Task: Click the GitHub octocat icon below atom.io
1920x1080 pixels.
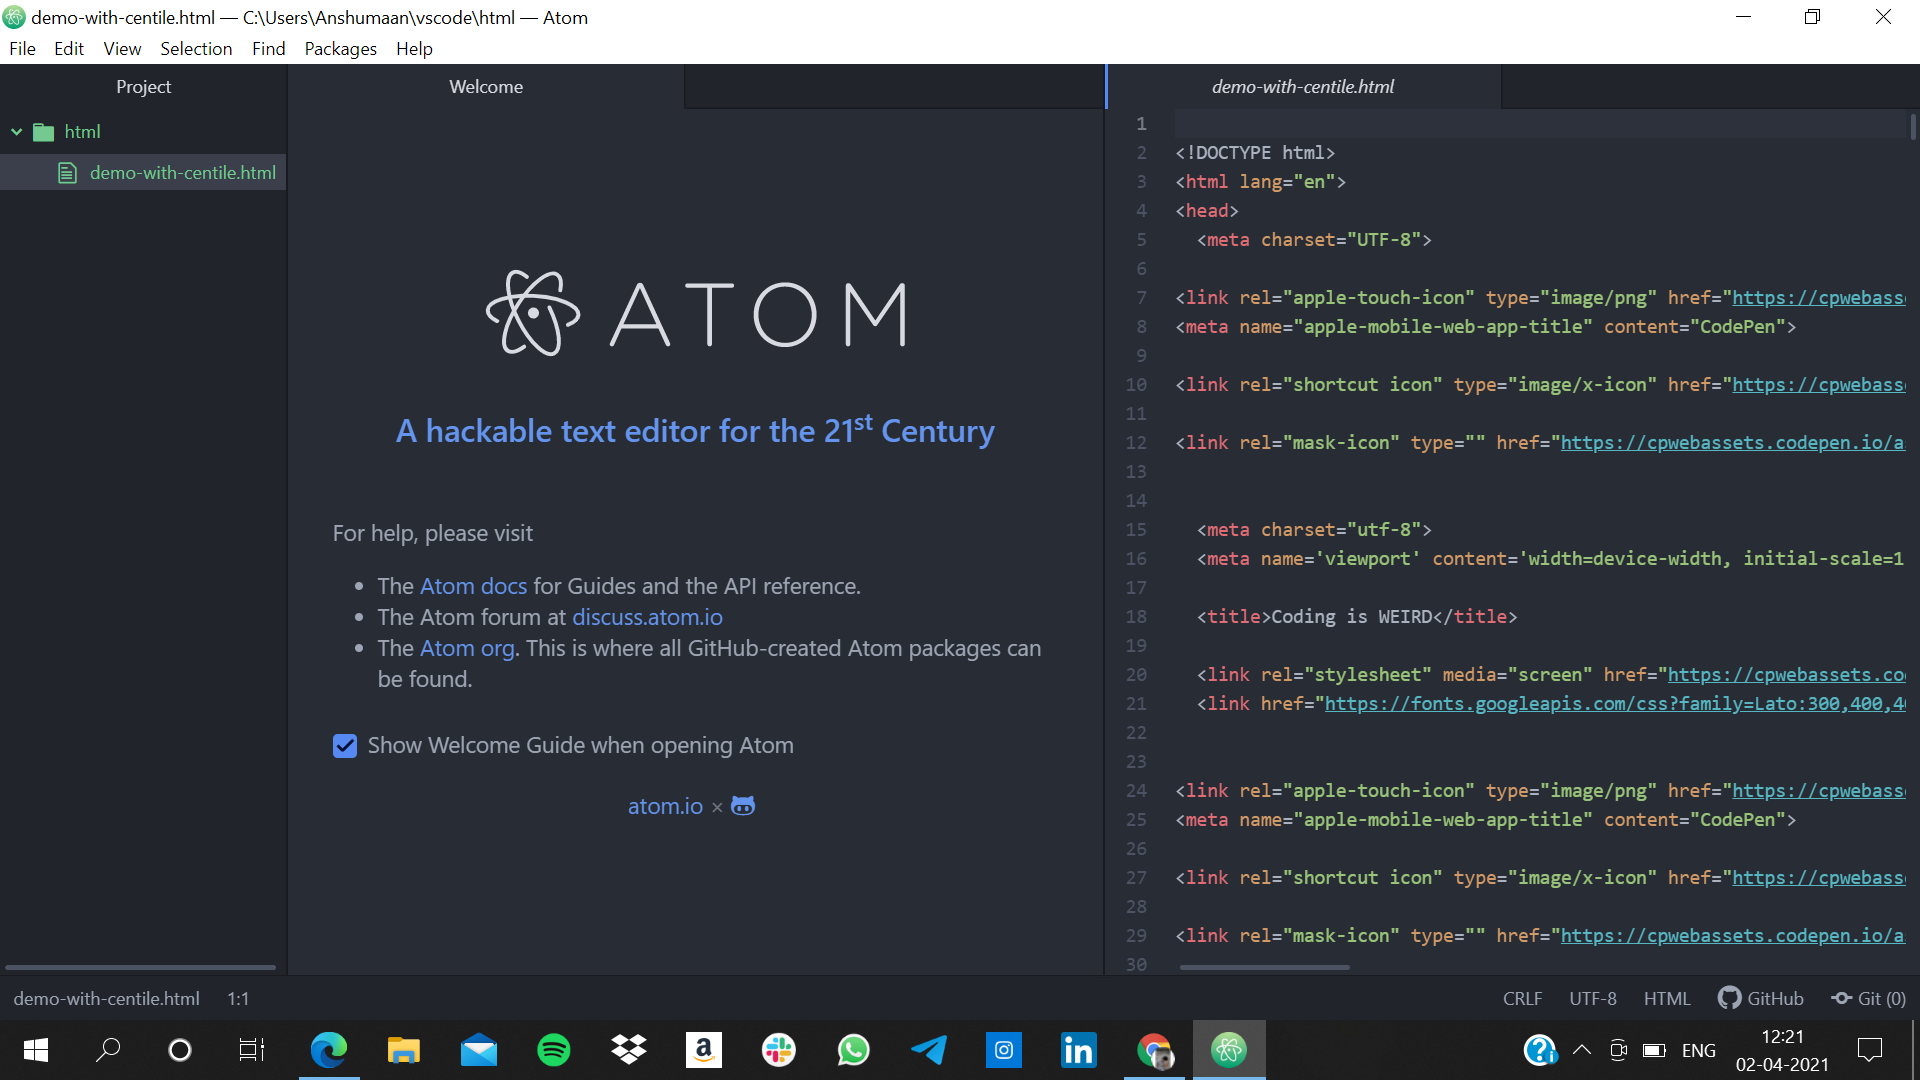Action: click(743, 806)
